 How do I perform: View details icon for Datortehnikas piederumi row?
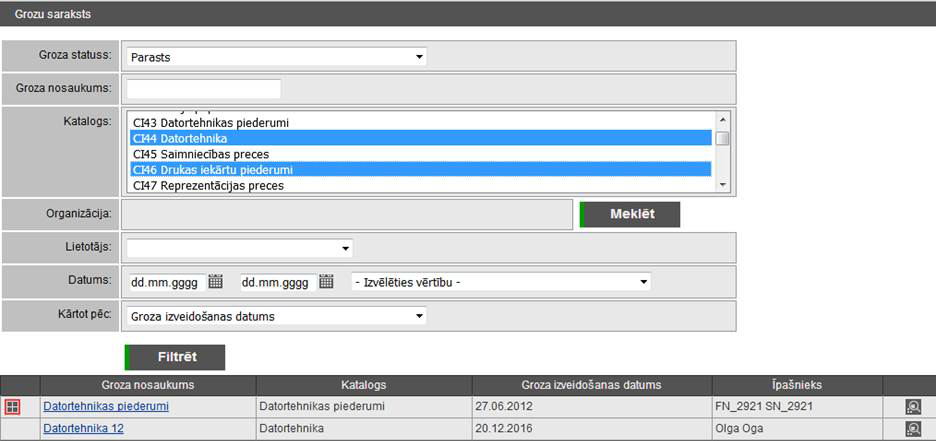click(x=912, y=407)
